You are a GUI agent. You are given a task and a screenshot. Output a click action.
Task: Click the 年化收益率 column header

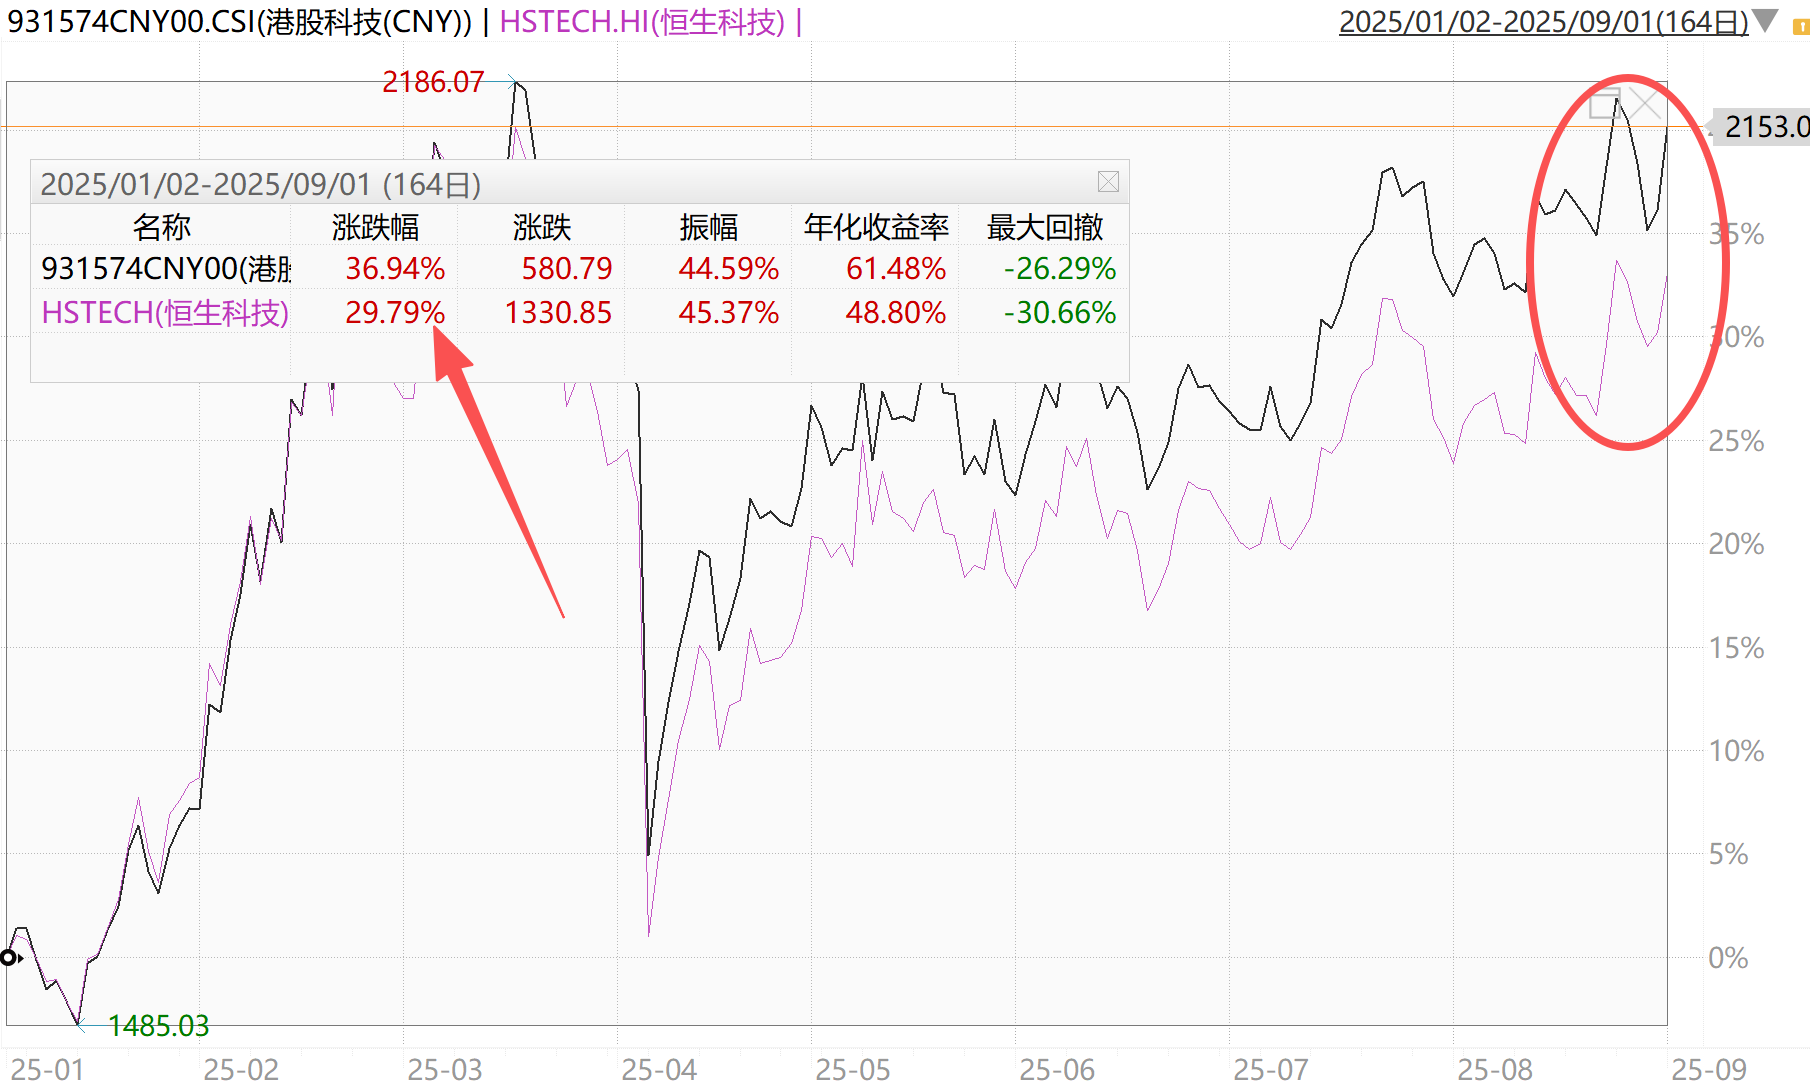[876, 228]
